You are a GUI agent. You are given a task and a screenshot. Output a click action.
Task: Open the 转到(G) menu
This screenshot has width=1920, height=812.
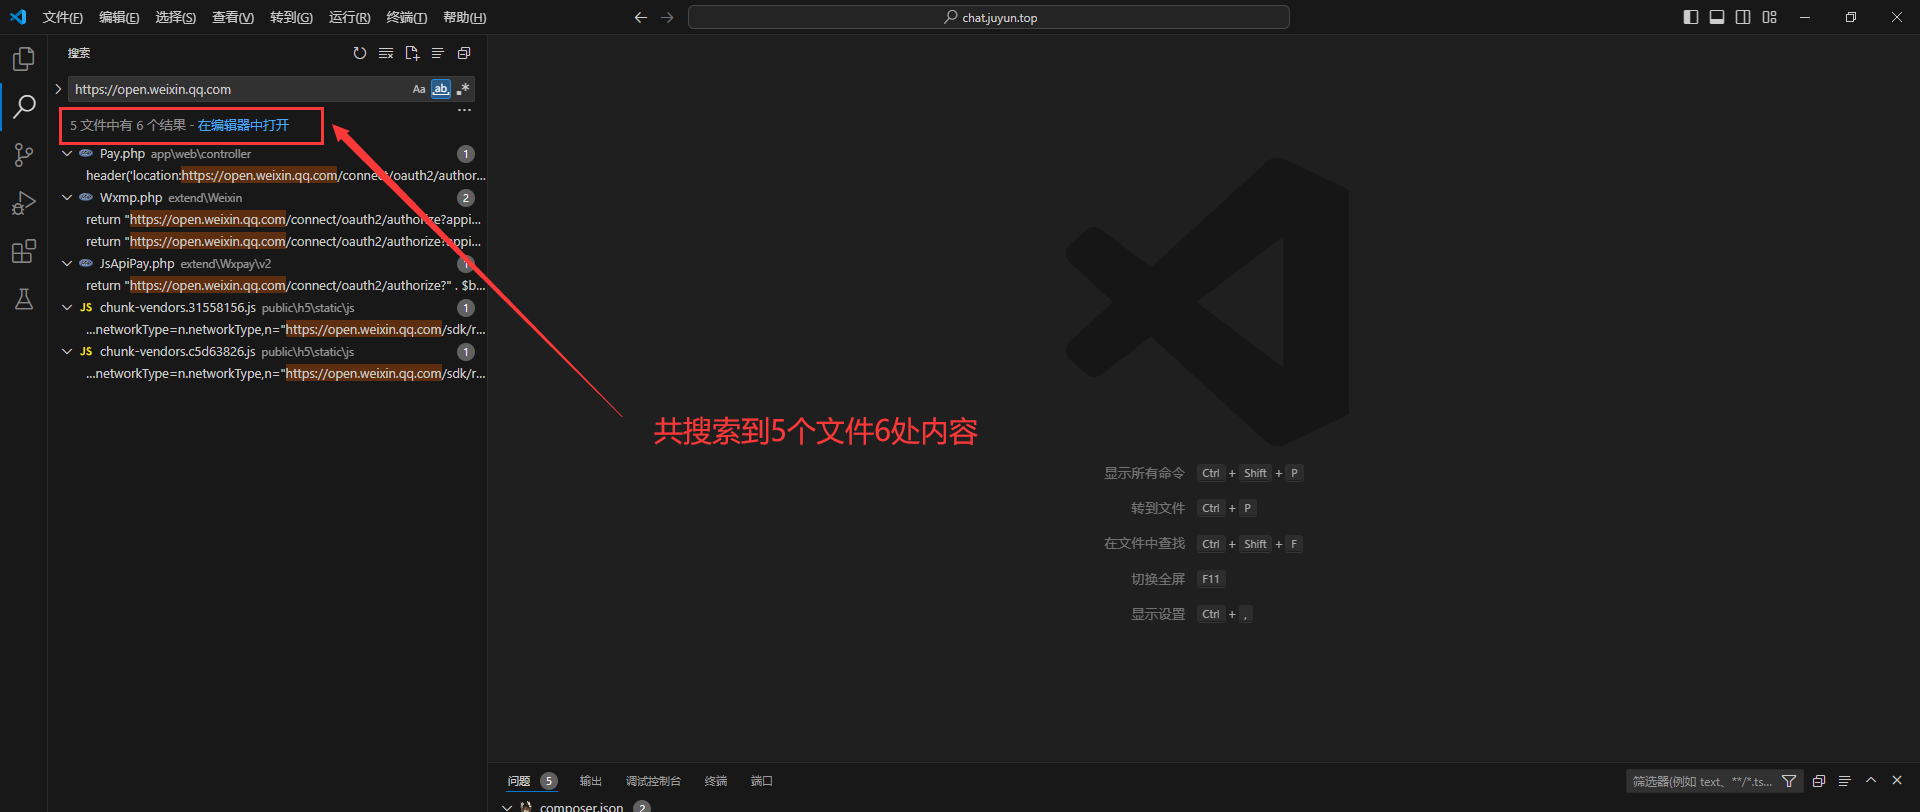coord(291,17)
